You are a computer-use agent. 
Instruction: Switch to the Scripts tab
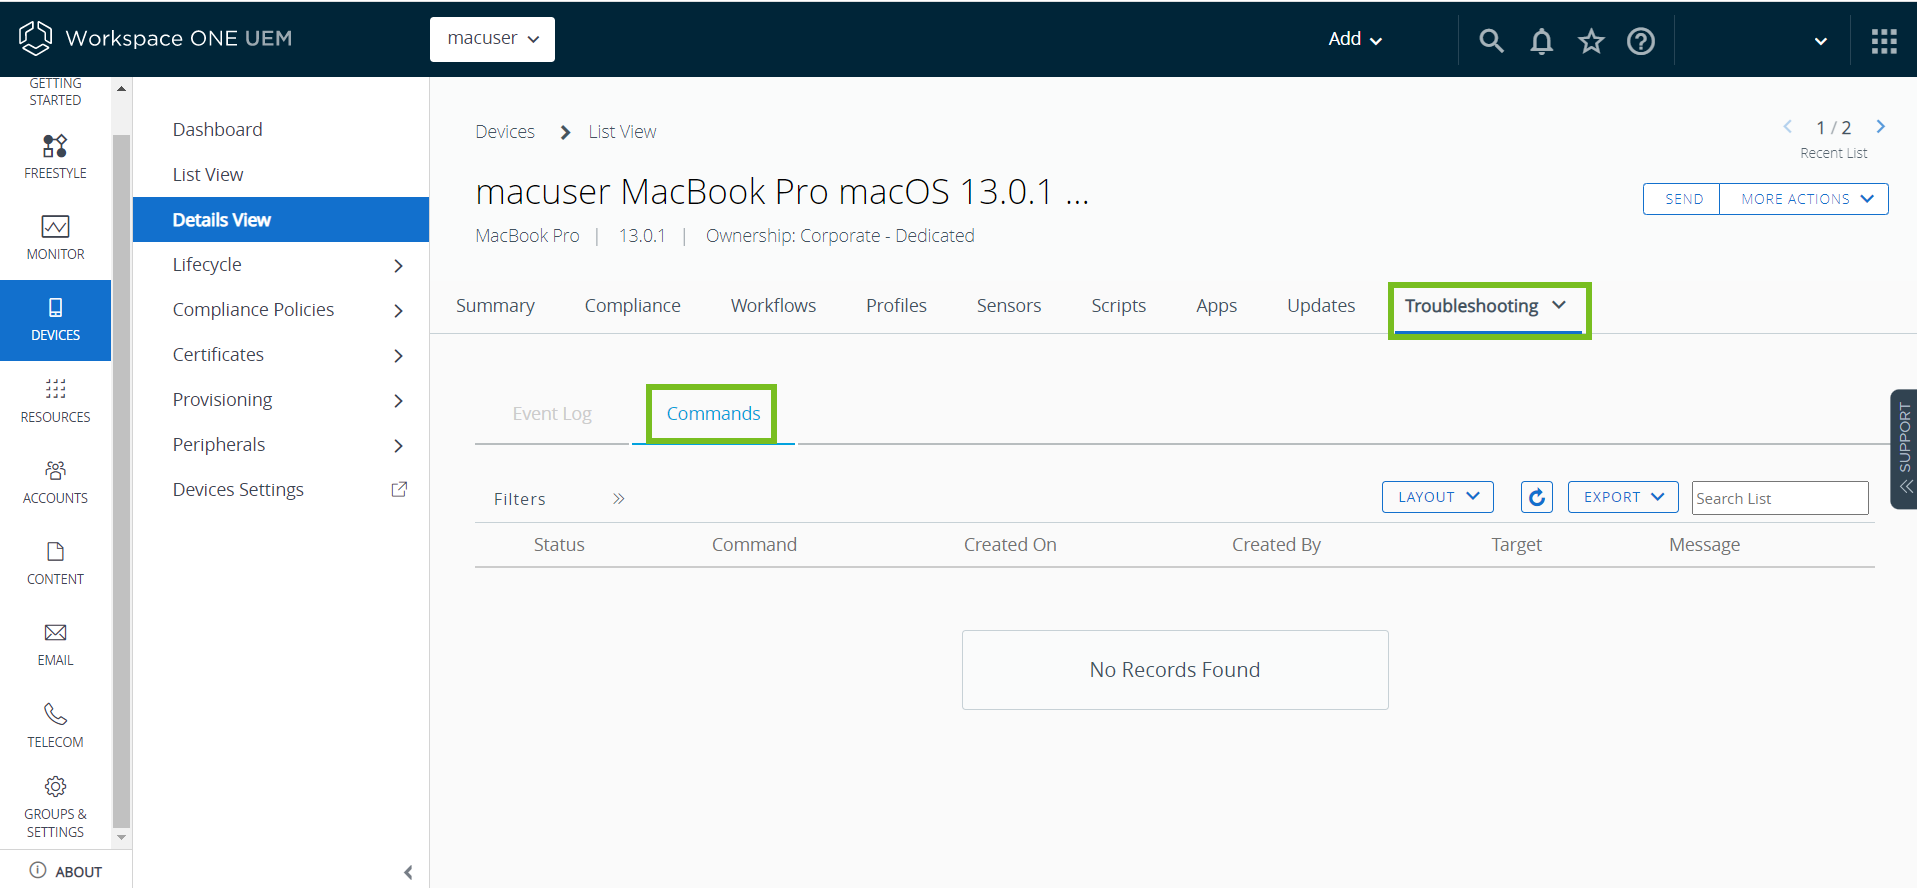[1118, 306]
